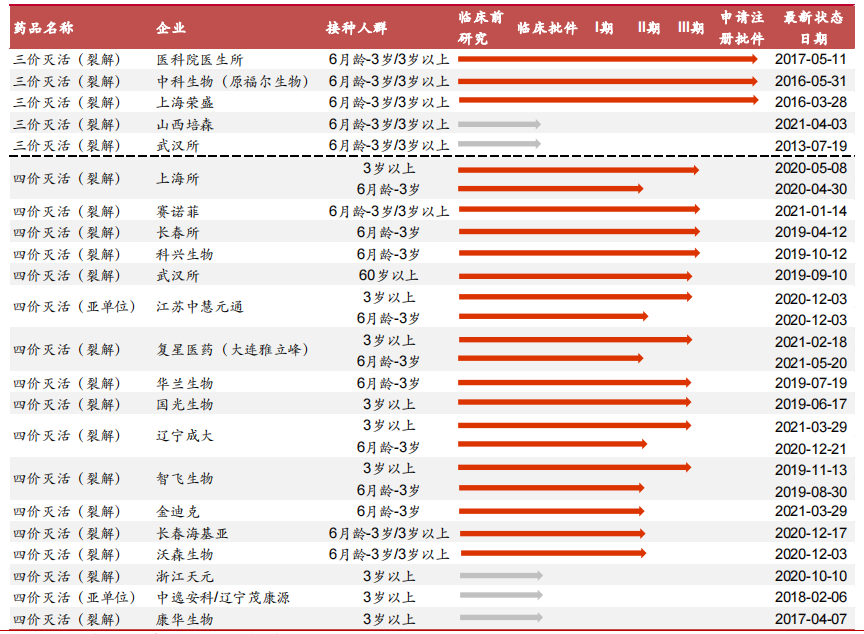Click the gray progress arrow for 康华生物
Image resolution: width=864 pixels, height=634 pixels.
[x=500, y=618]
